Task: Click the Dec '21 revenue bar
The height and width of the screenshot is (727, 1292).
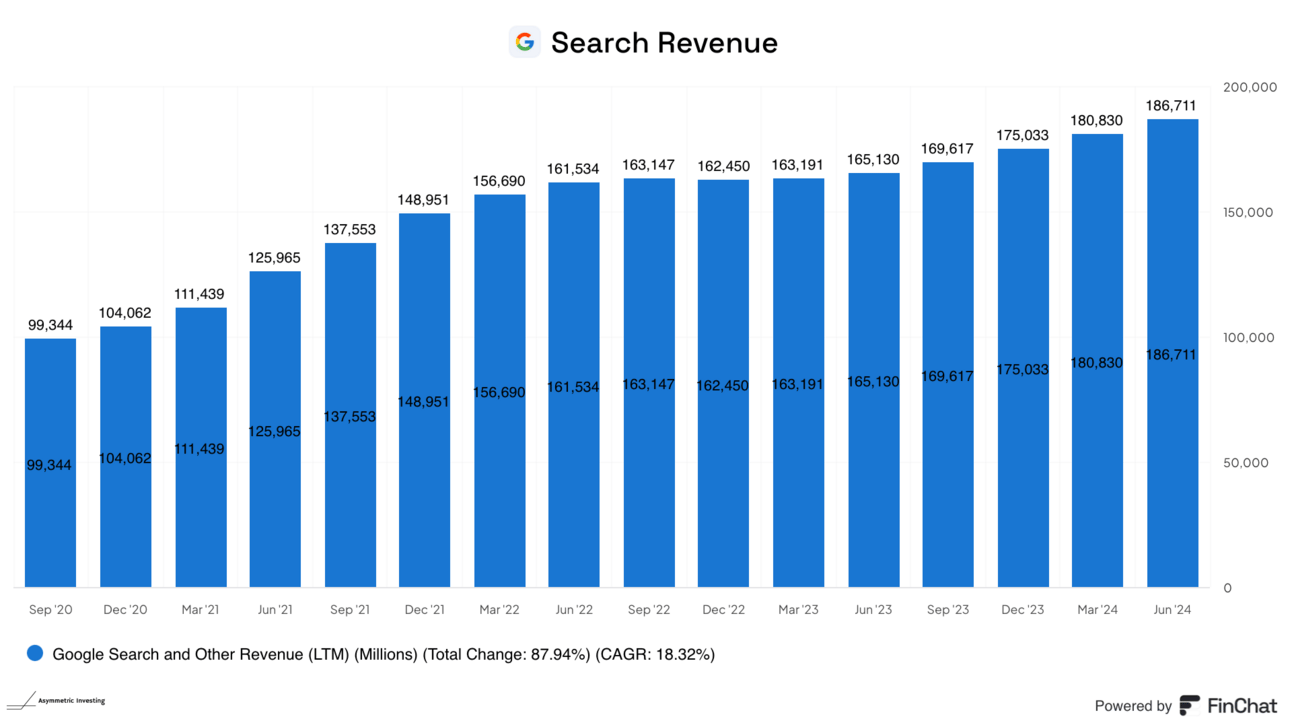Action: (424, 400)
